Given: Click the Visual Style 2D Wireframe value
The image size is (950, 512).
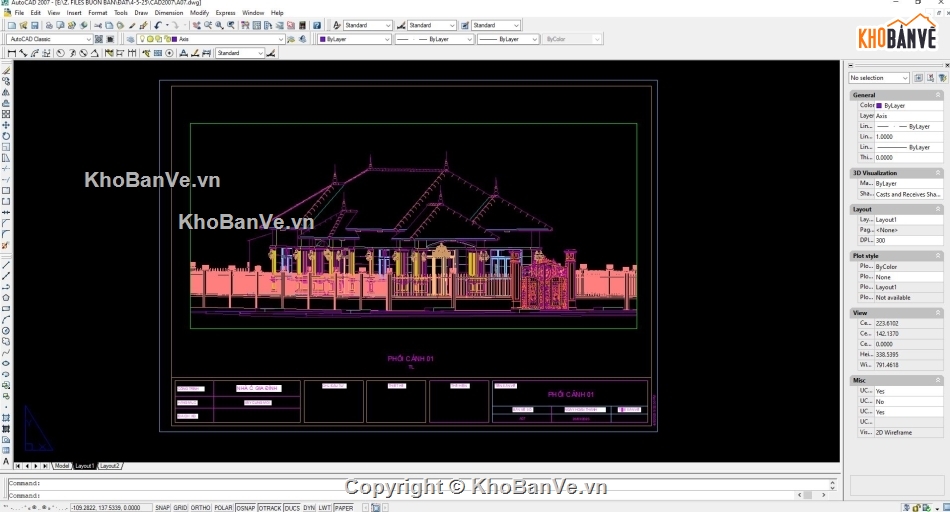Looking at the screenshot, I should (909, 433).
